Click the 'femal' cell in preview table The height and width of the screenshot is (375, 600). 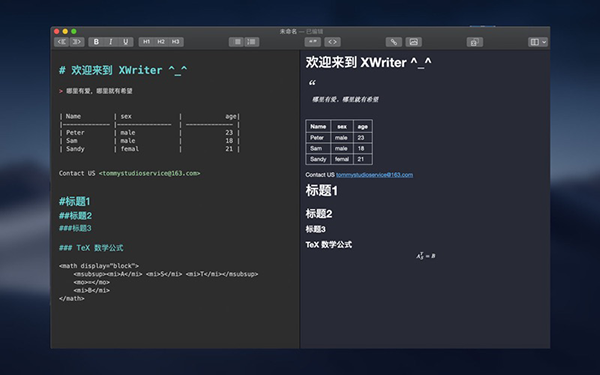[x=342, y=159]
